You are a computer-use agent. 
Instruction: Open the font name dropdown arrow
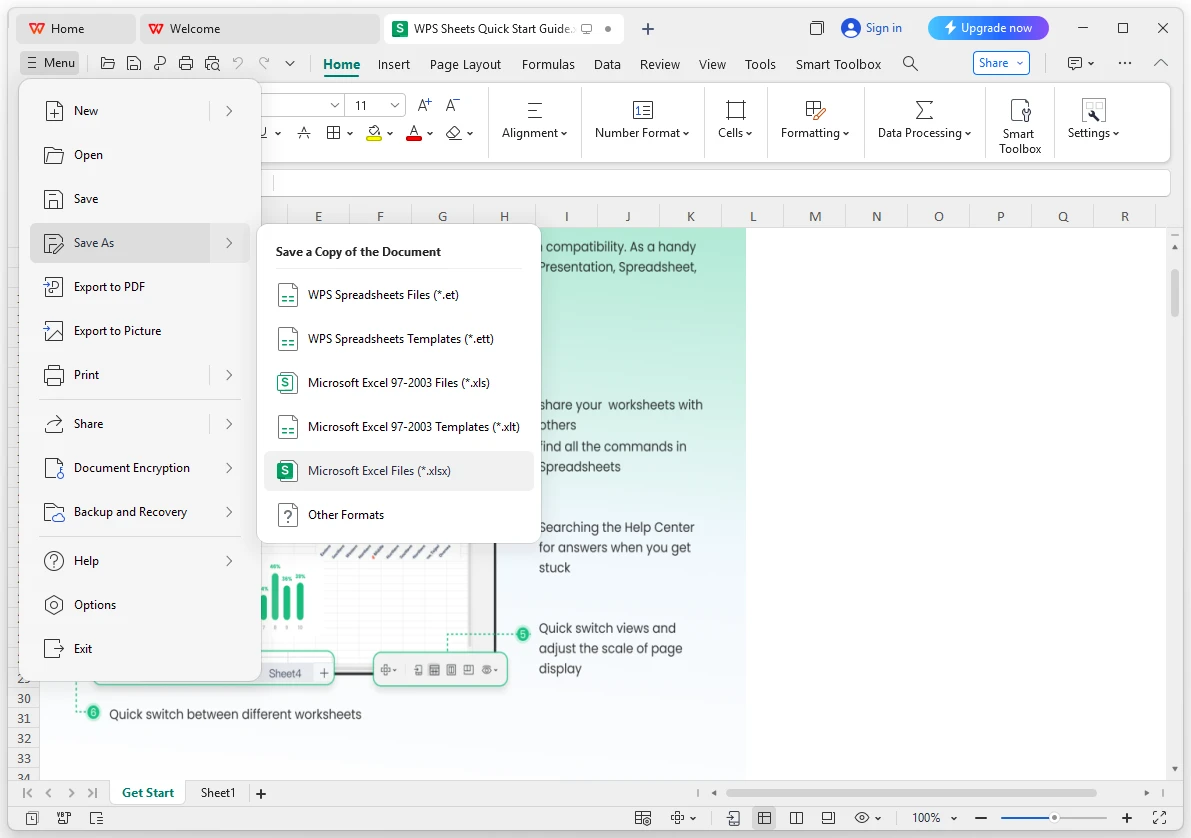pos(334,105)
